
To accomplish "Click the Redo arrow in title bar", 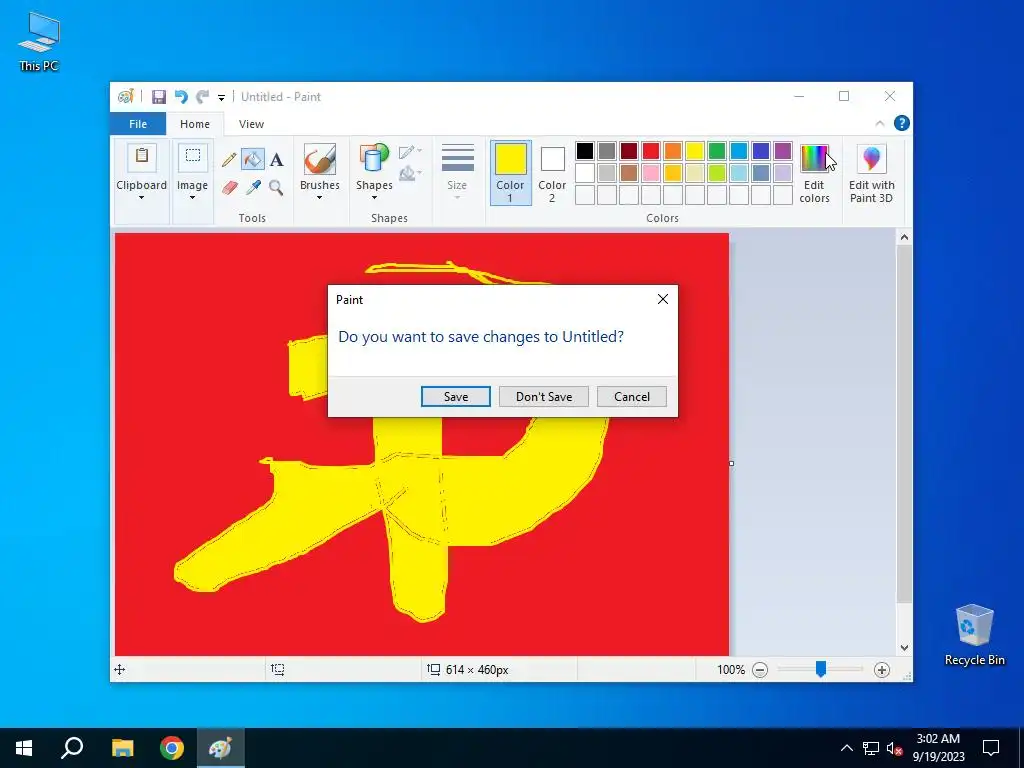I will 202,97.
